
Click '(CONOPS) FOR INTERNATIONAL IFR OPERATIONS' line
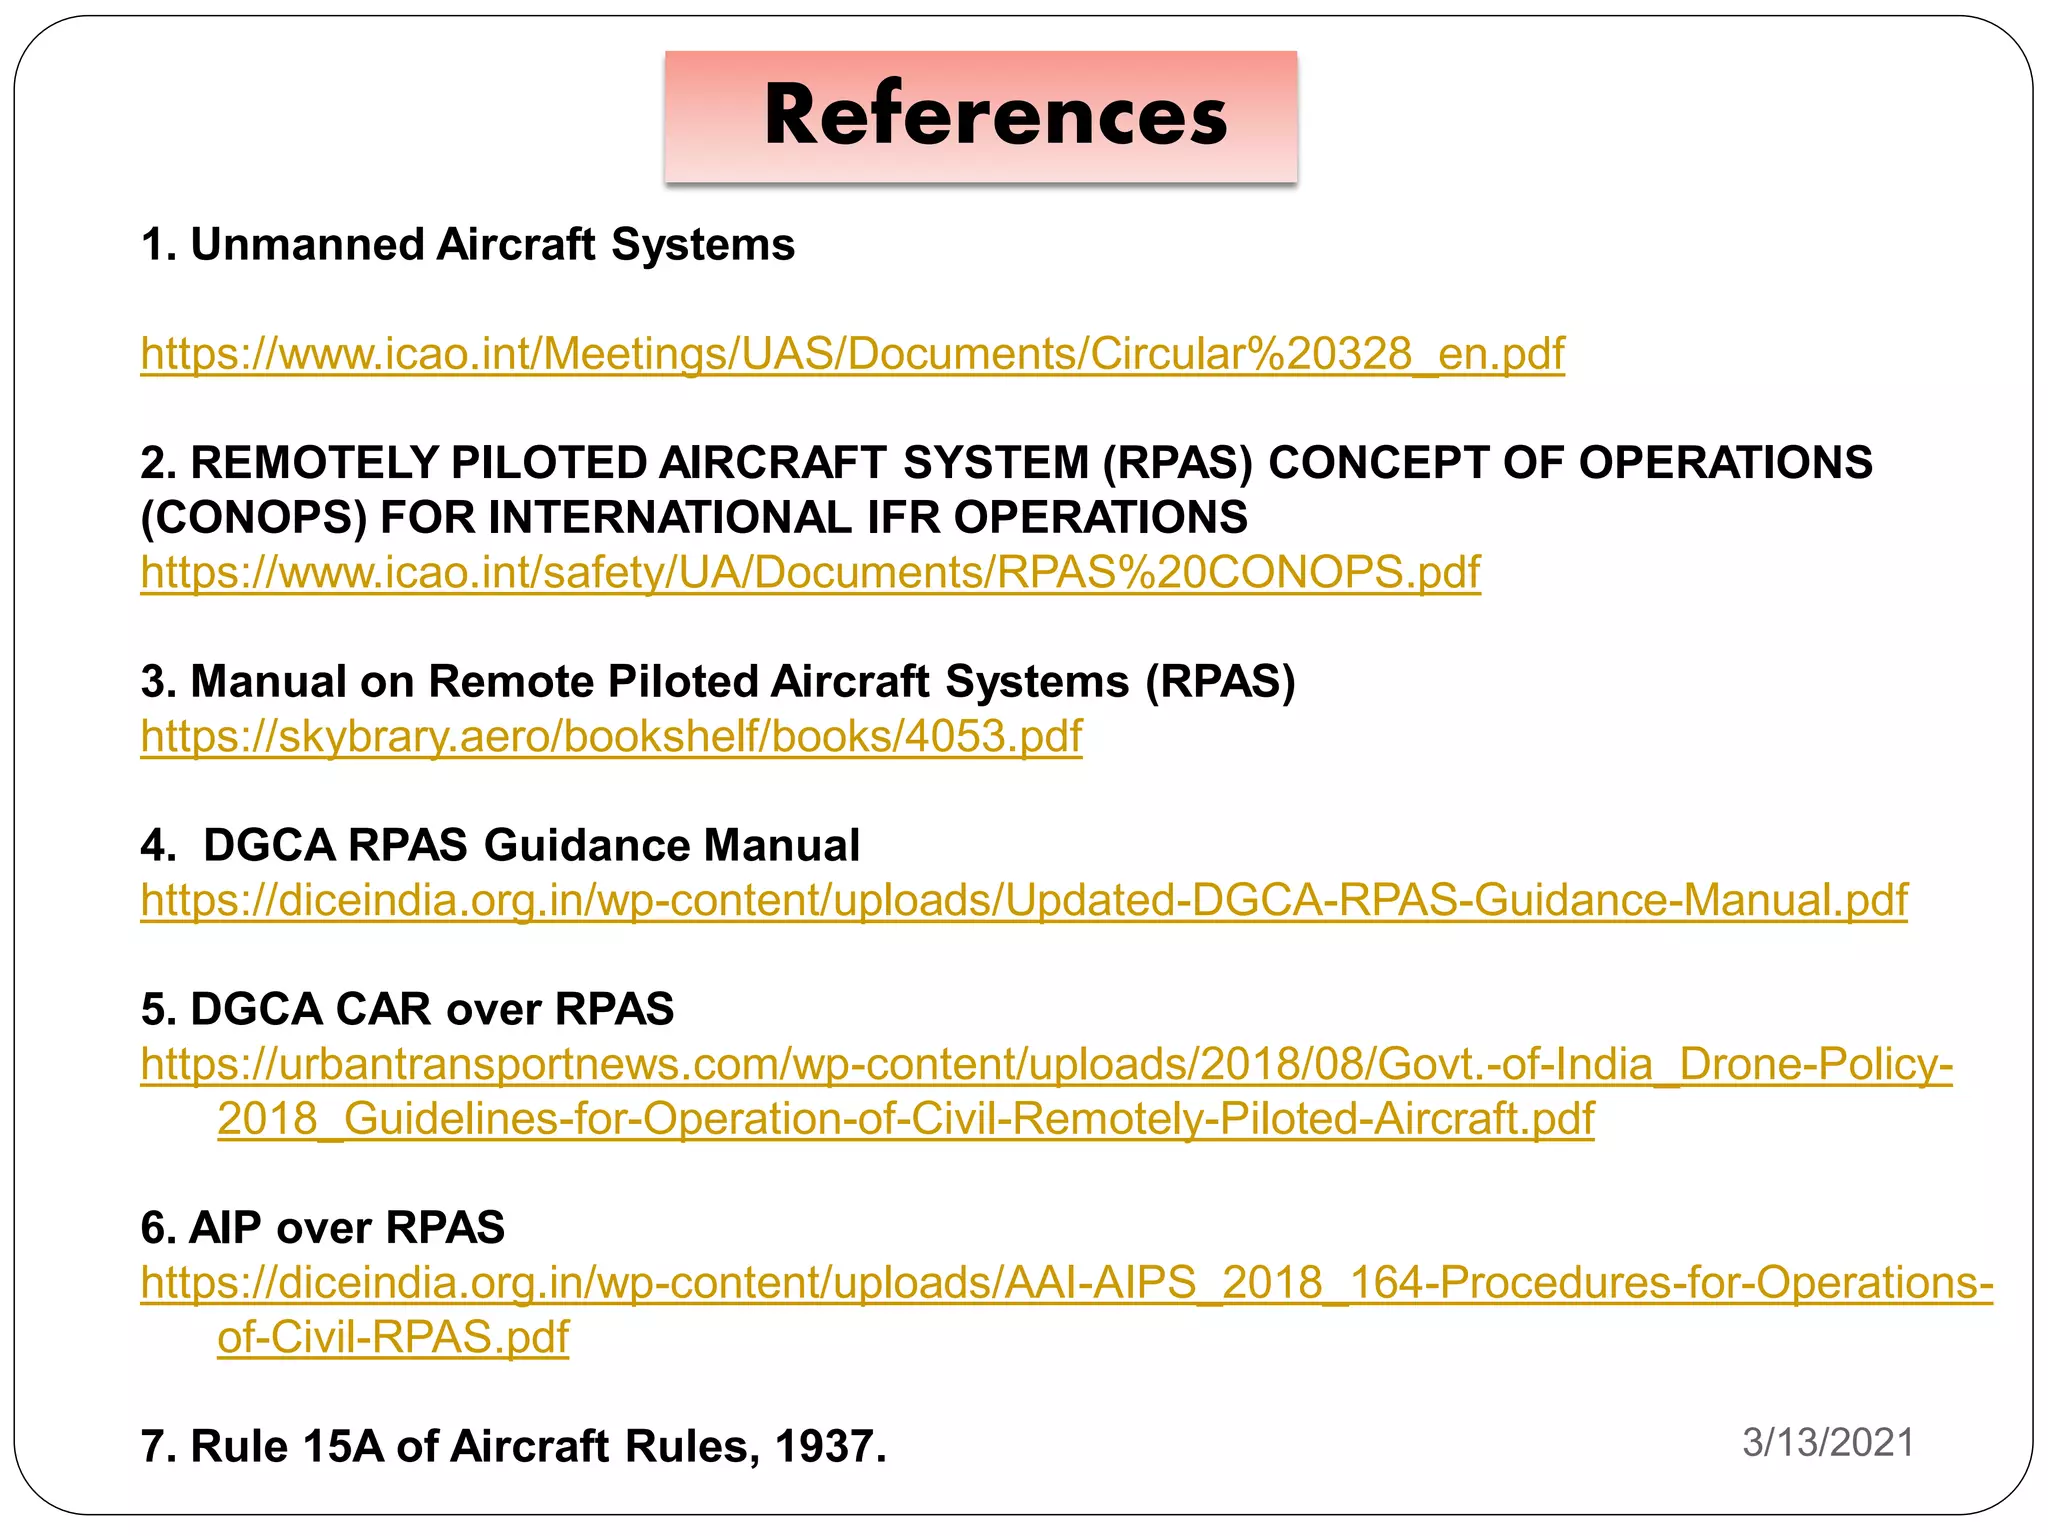(694, 518)
